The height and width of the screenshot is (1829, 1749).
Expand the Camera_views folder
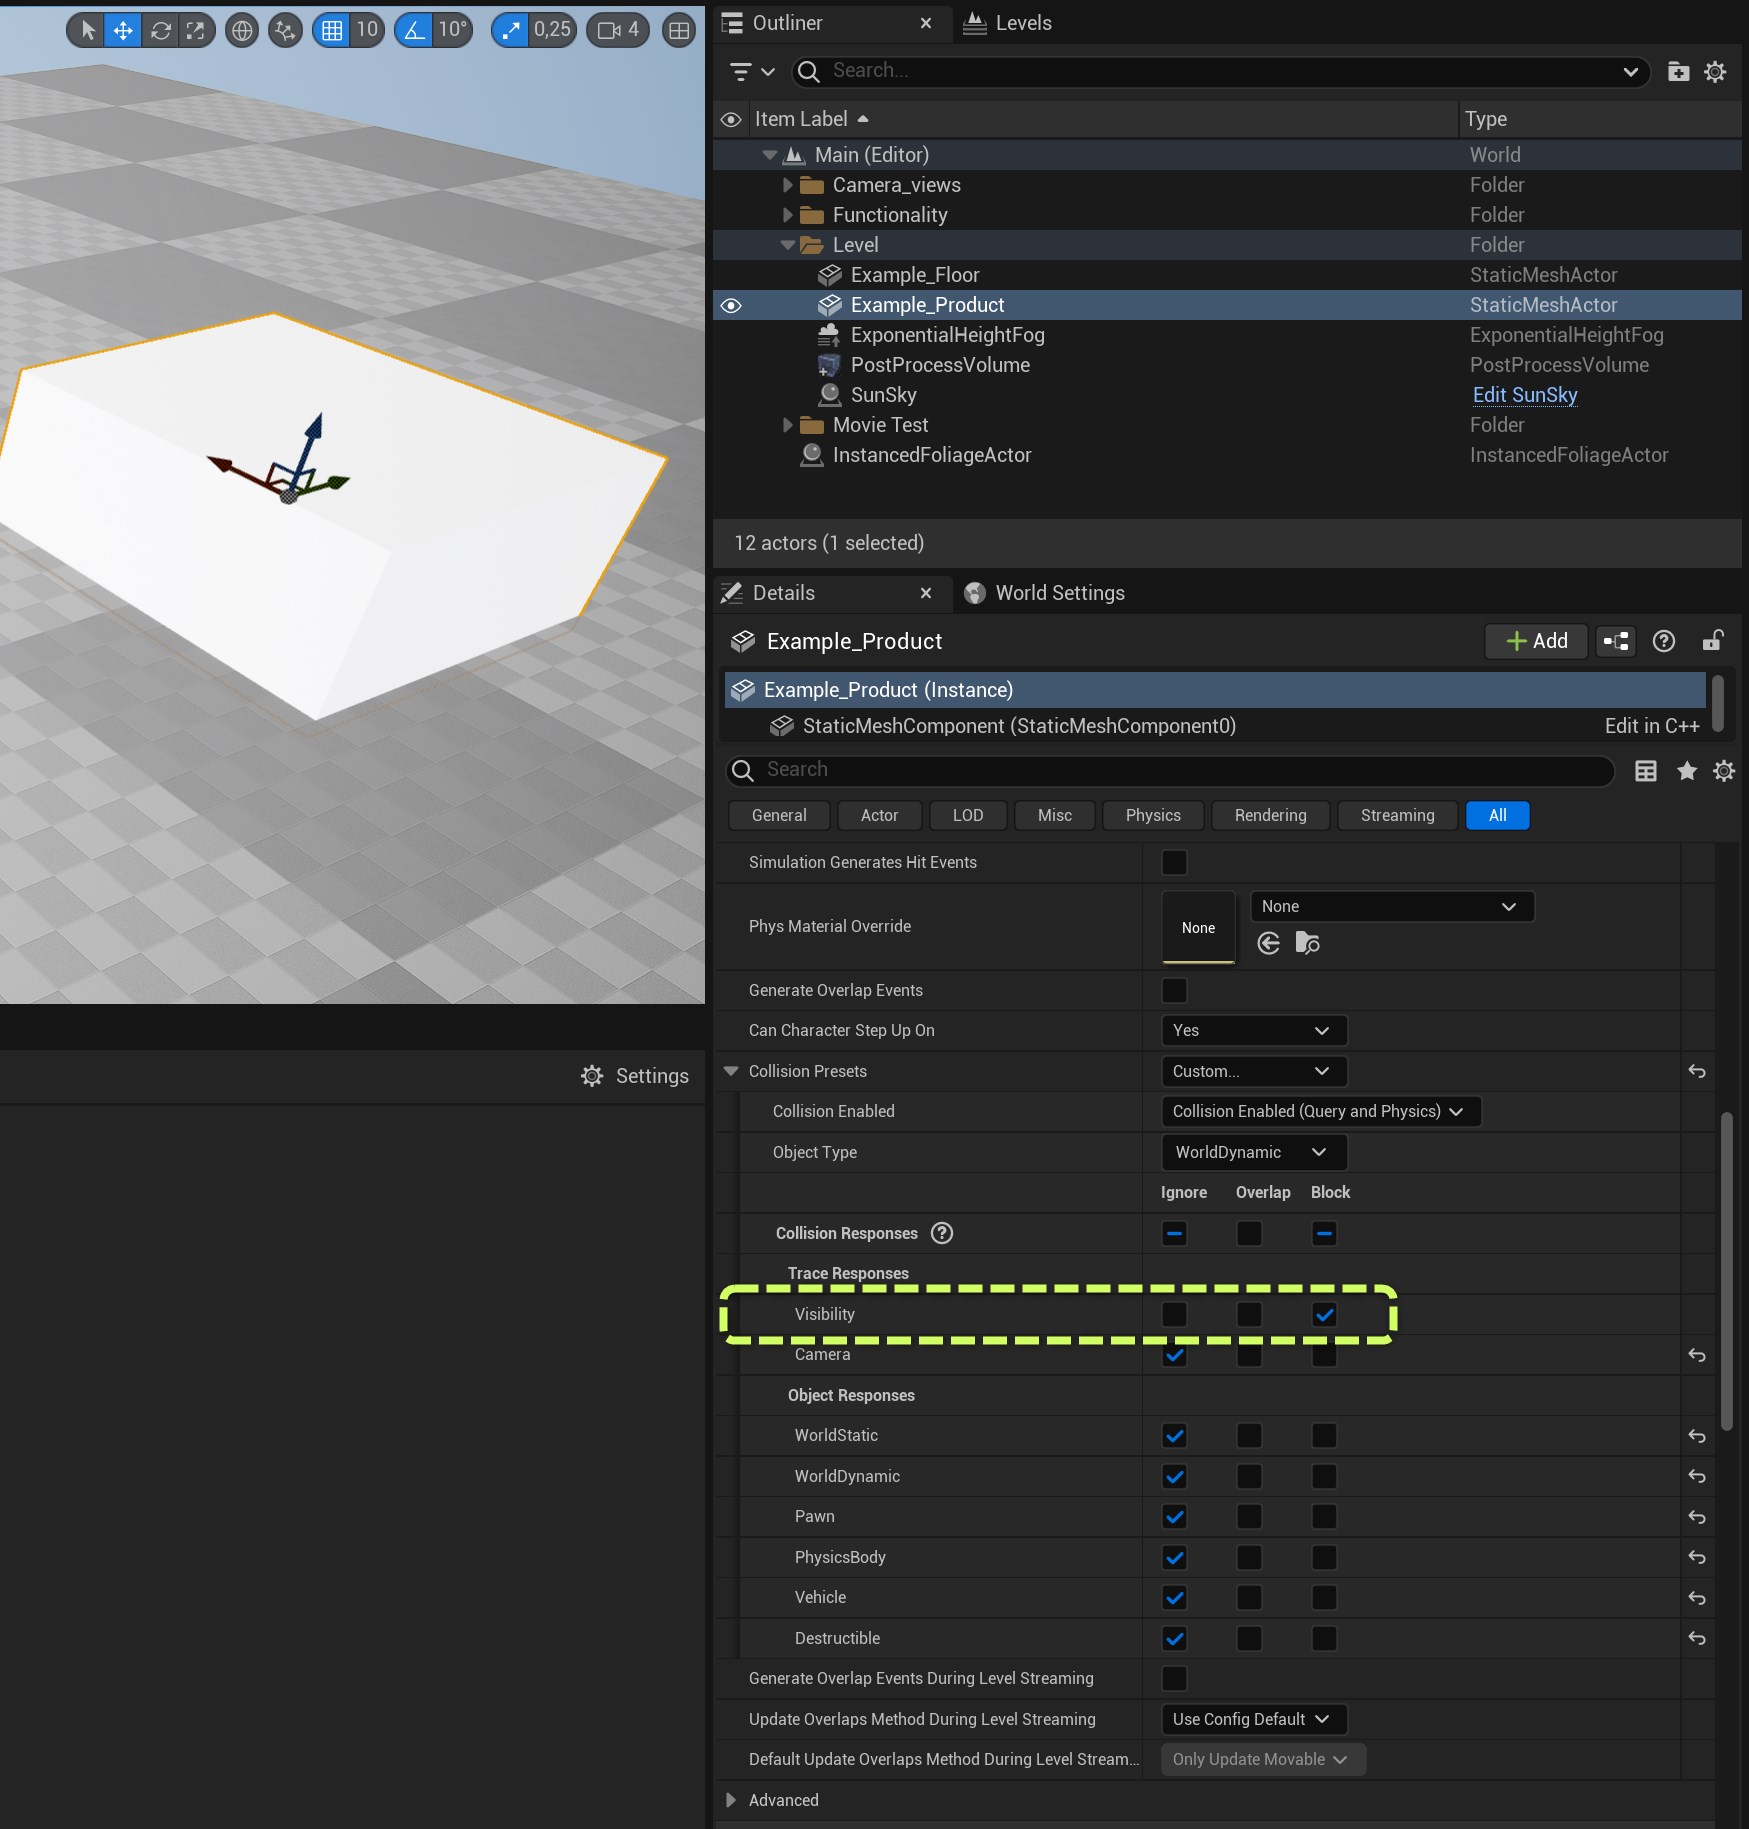tap(787, 185)
